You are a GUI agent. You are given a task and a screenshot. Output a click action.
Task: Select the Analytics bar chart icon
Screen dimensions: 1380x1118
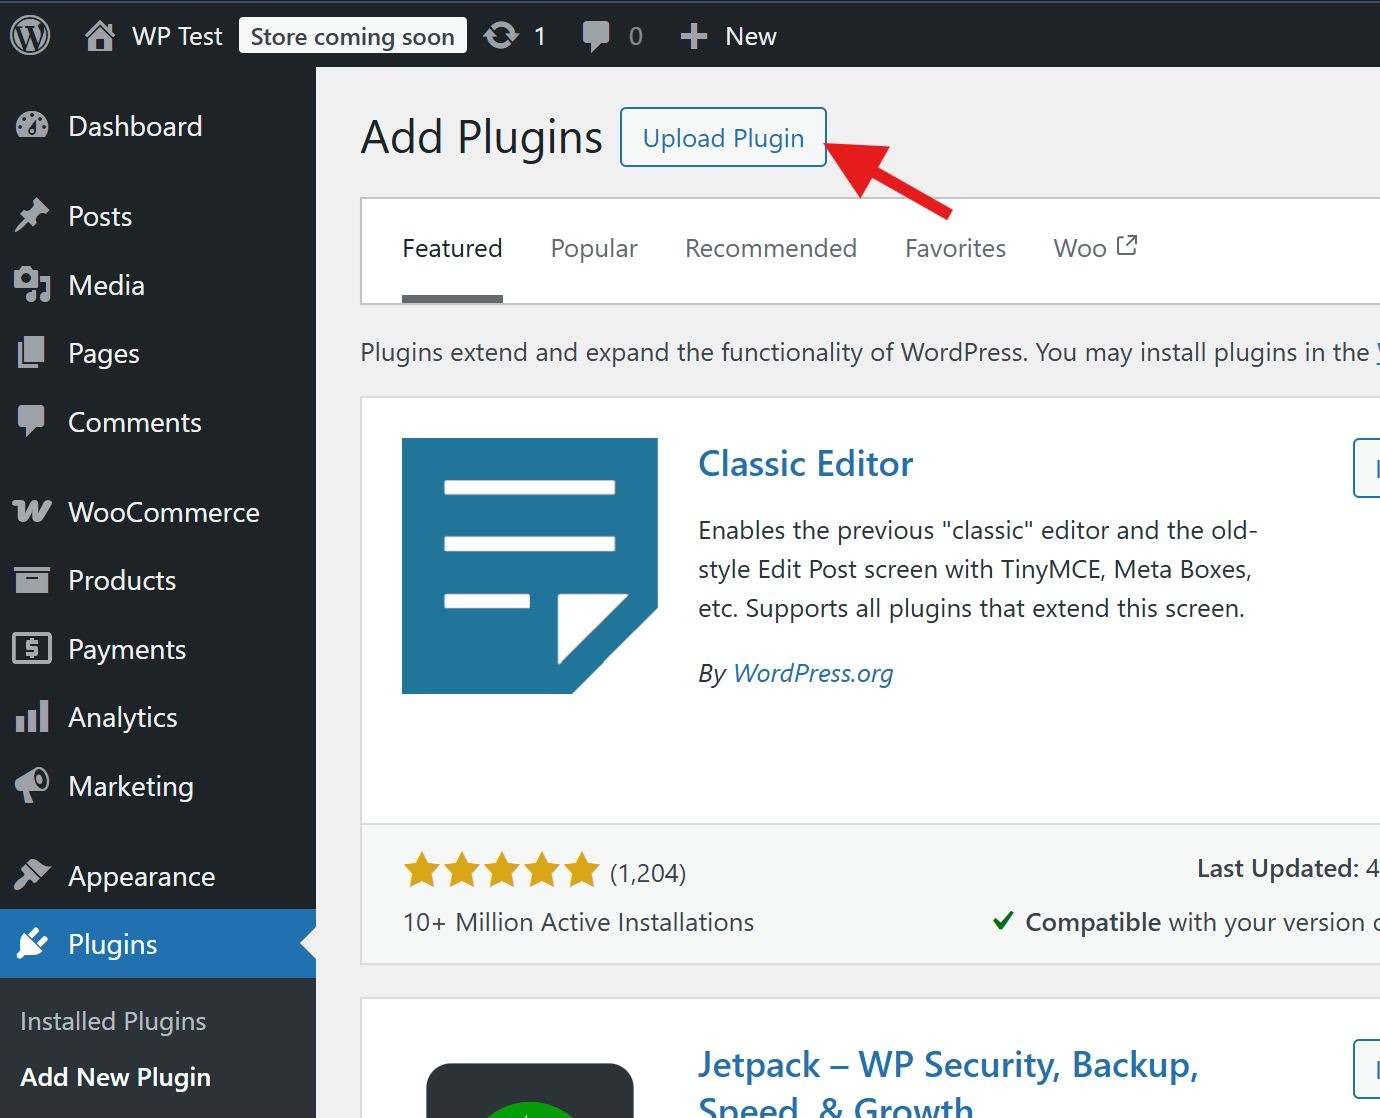coord(32,717)
